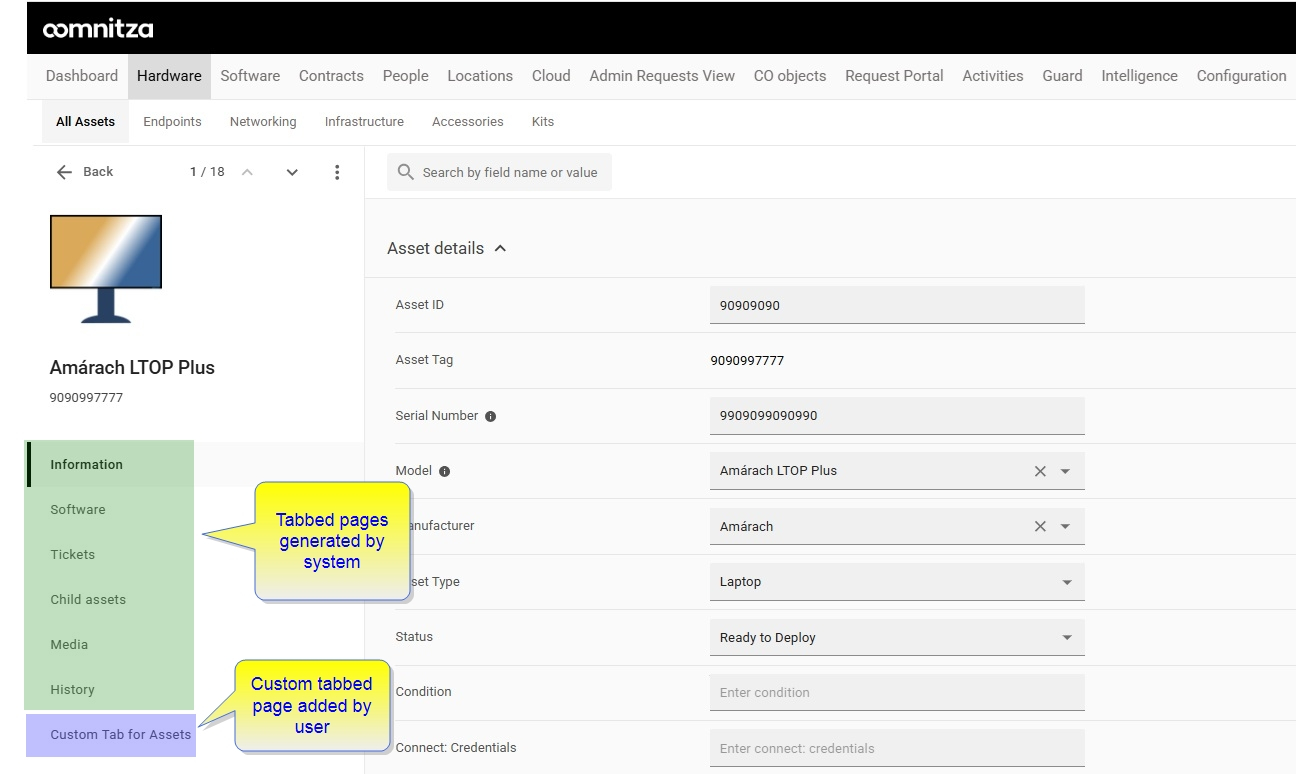Open the Dashboard menu
The height and width of the screenshot is (774, 1296).
82,76
